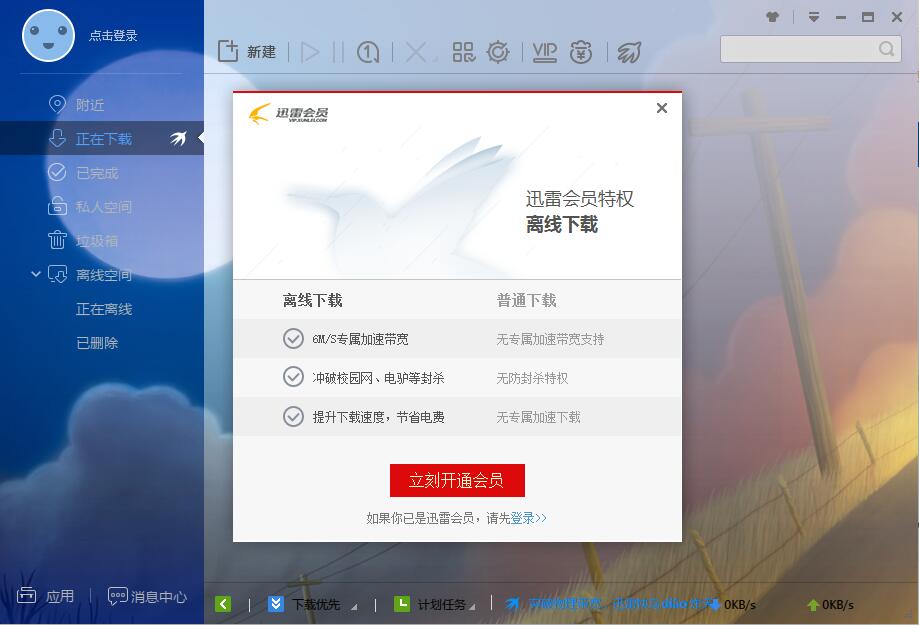Open the 下载优先 dropdown arrow
Image resolution: width=919 pixels, height=625 pixels.
354,607
